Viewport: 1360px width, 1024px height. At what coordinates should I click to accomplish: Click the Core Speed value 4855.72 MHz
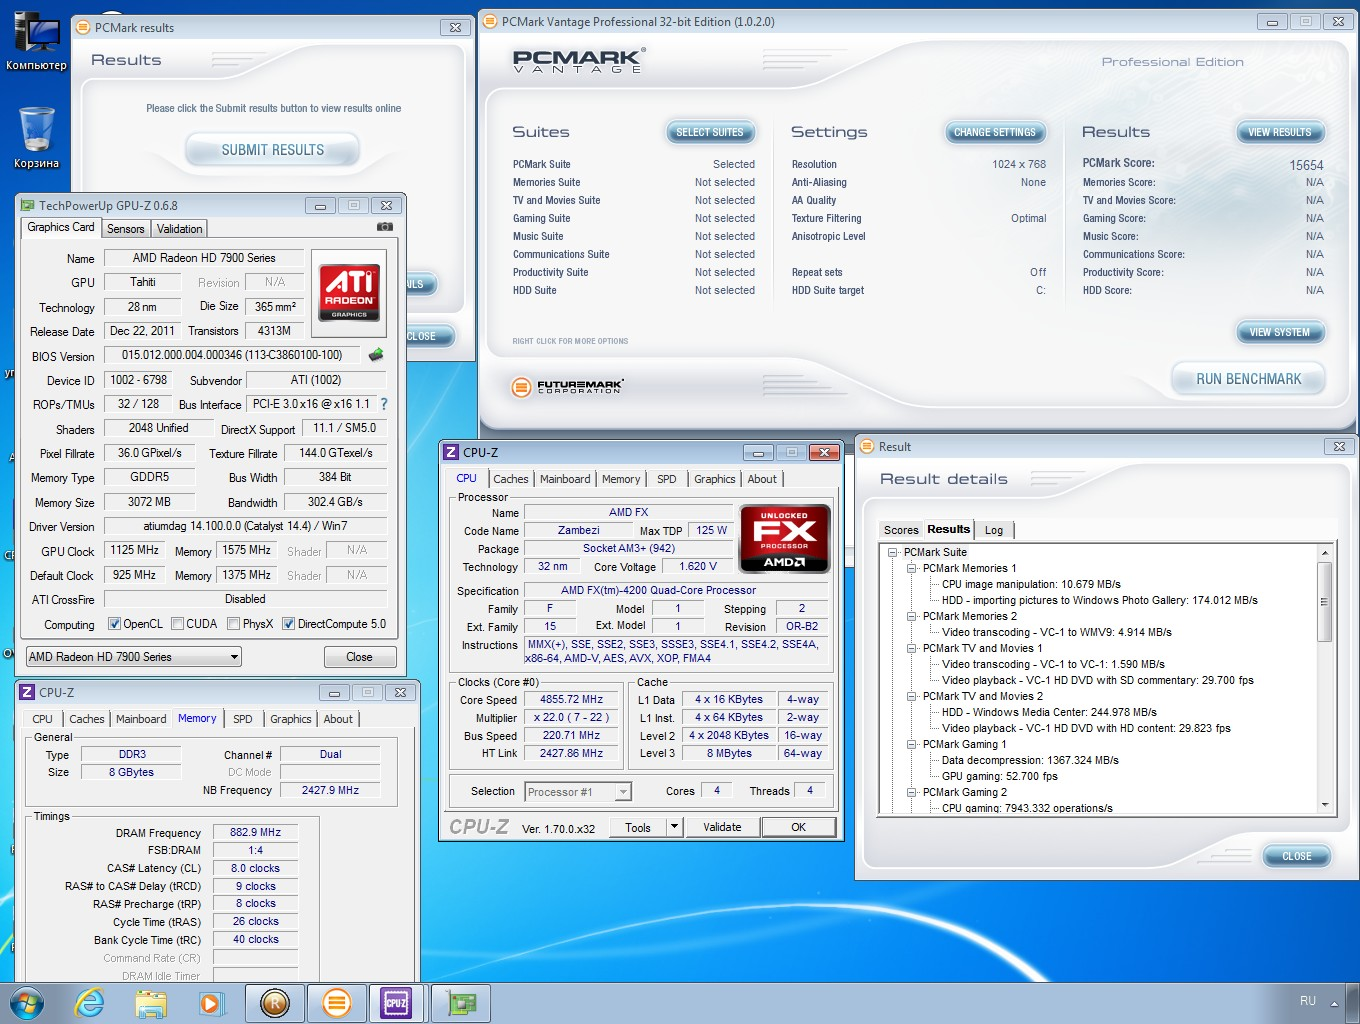(x=571, y=700)
